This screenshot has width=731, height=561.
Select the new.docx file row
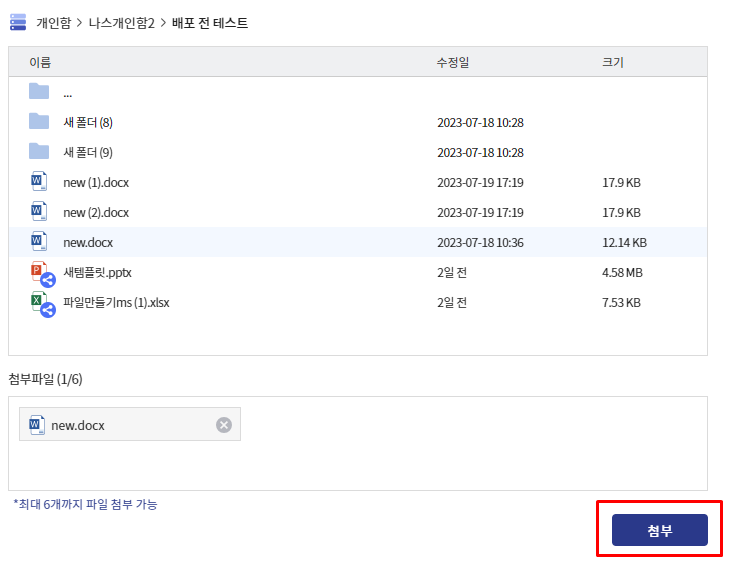coord(88,242)
